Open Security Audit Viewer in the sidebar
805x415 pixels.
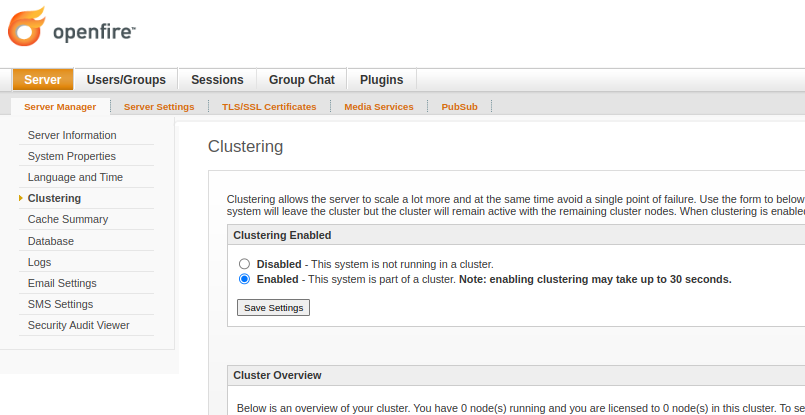pyautogui.click(x=78, y=325)
